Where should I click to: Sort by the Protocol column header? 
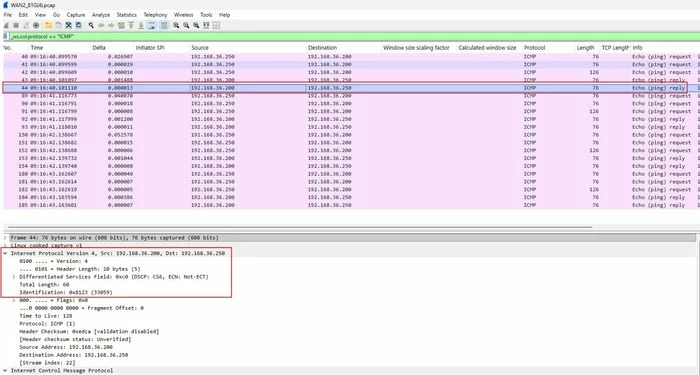534,48
